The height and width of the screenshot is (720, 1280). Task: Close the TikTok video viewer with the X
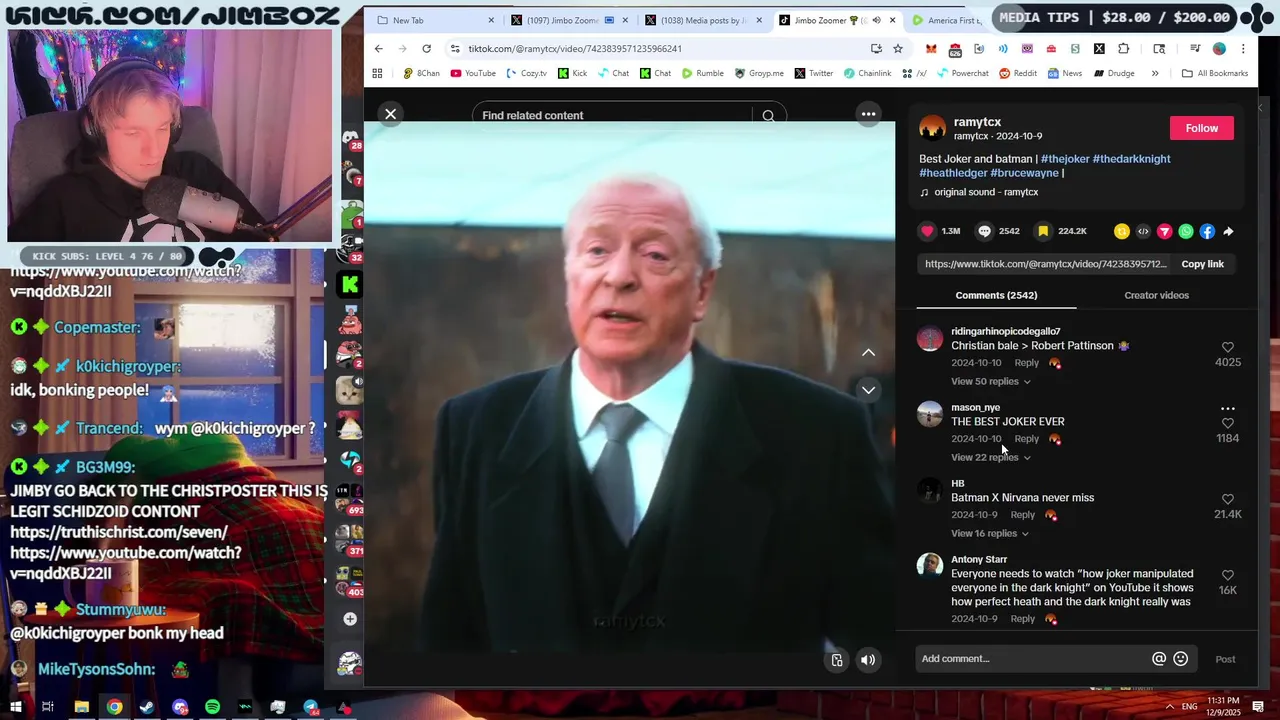(391, 114)
